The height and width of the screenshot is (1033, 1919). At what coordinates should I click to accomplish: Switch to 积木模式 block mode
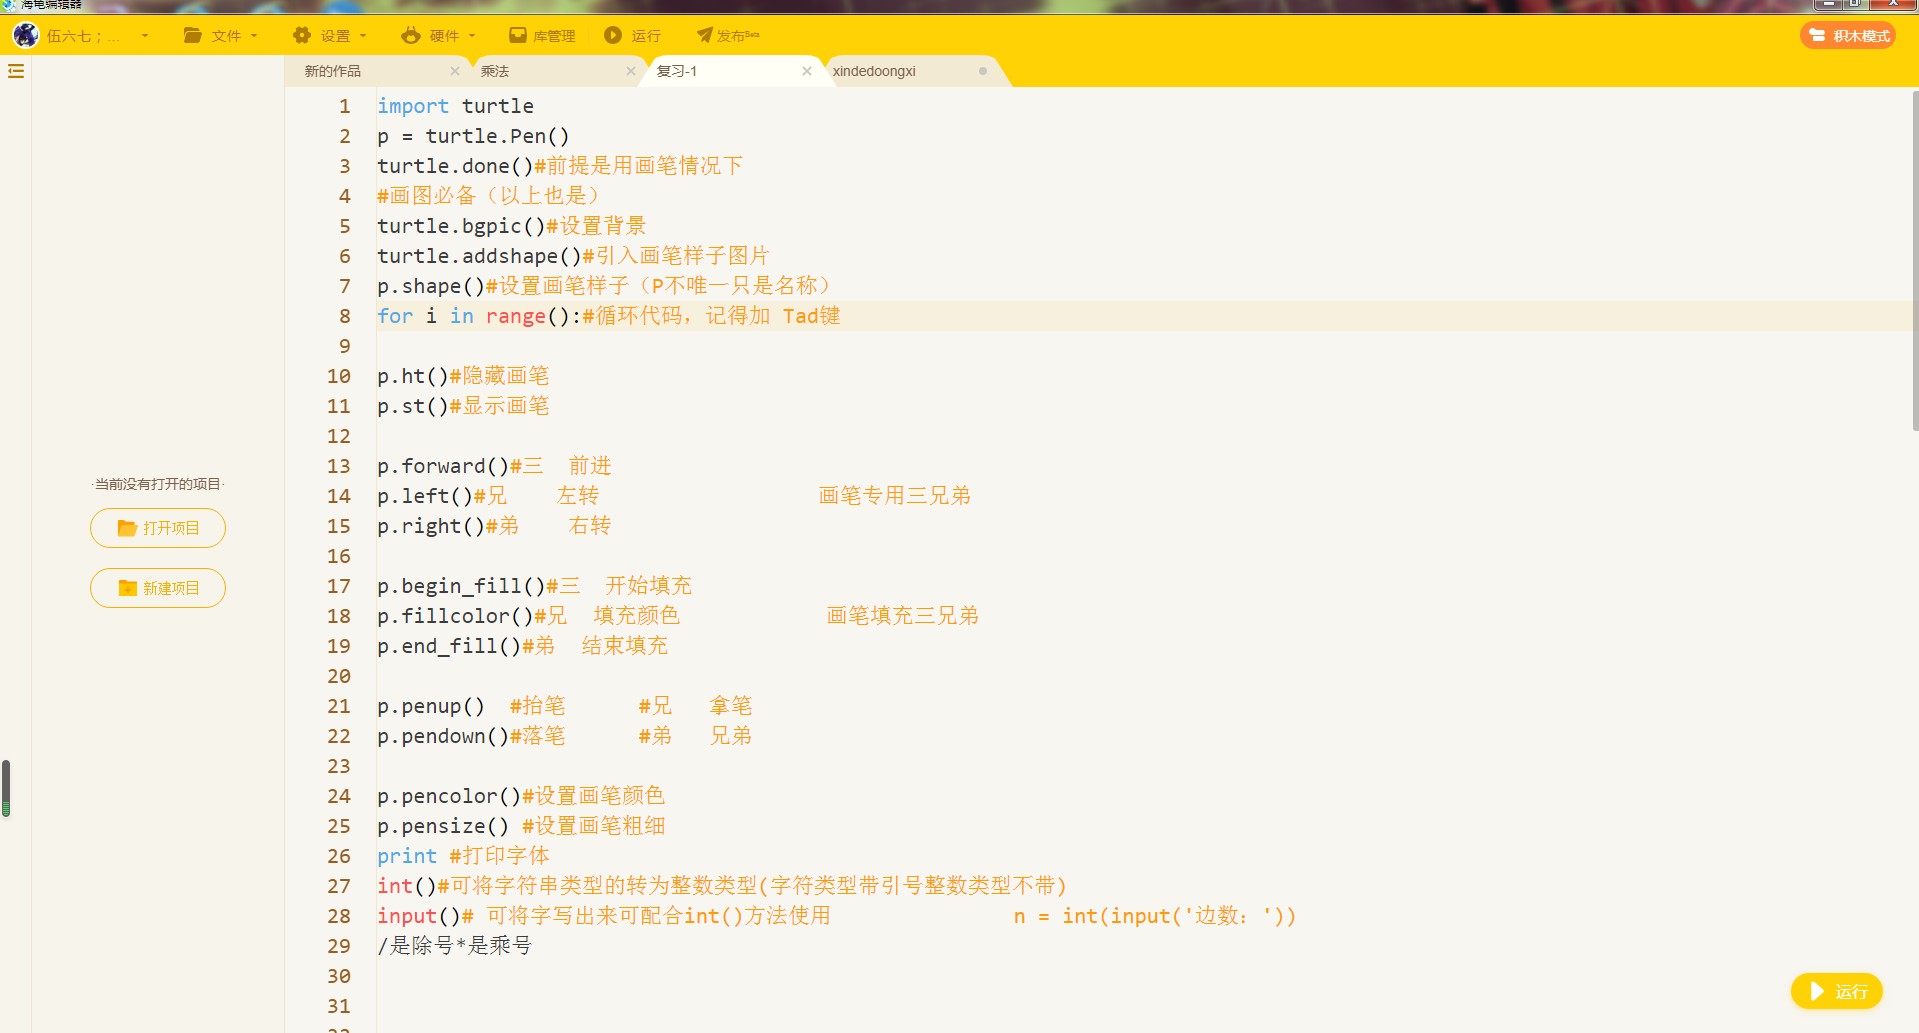1848,36
